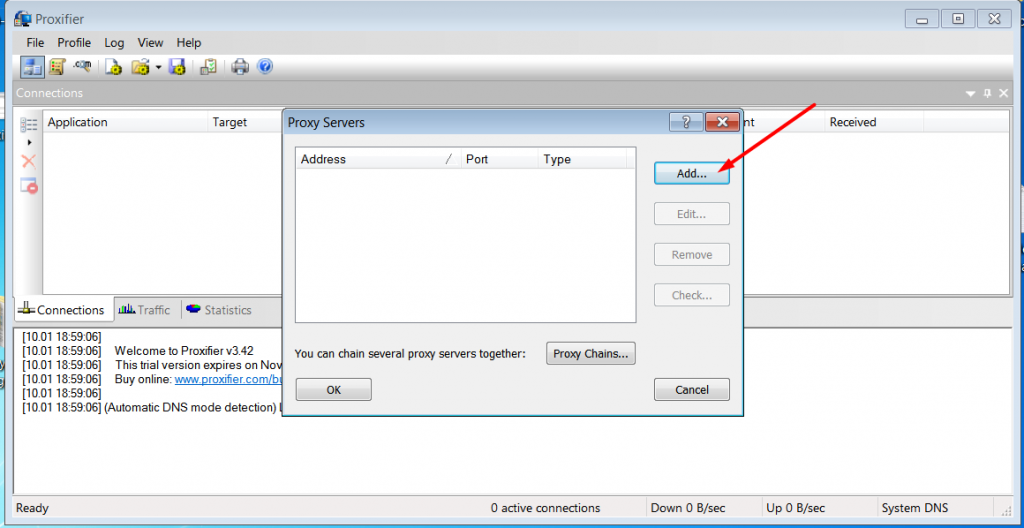Viewport: 1024px width, 528px height.
Task: Close the Connections panel
Action: pos(1003,93)
